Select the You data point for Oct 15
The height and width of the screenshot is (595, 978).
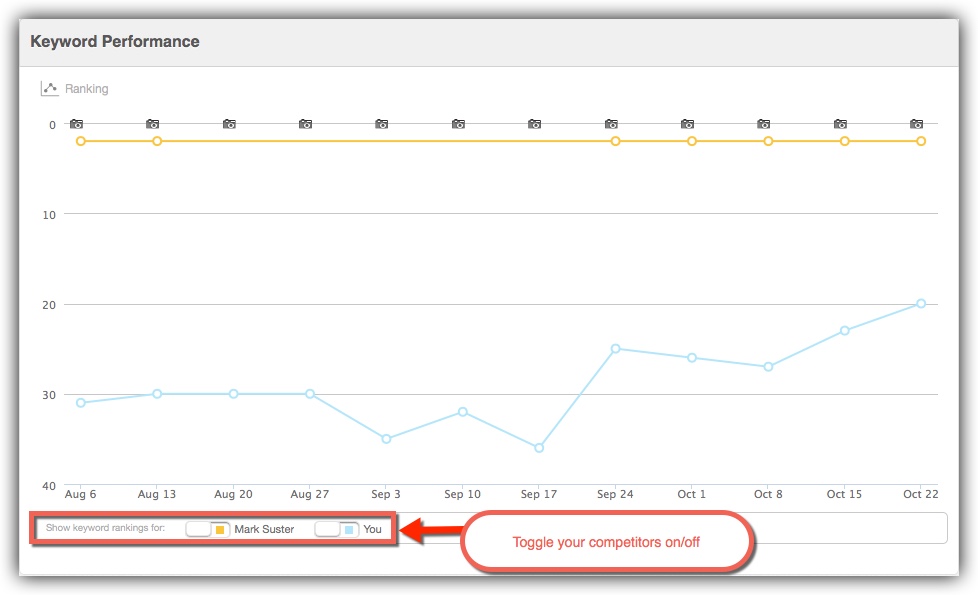pyautogui.click(x=845, y=331)
